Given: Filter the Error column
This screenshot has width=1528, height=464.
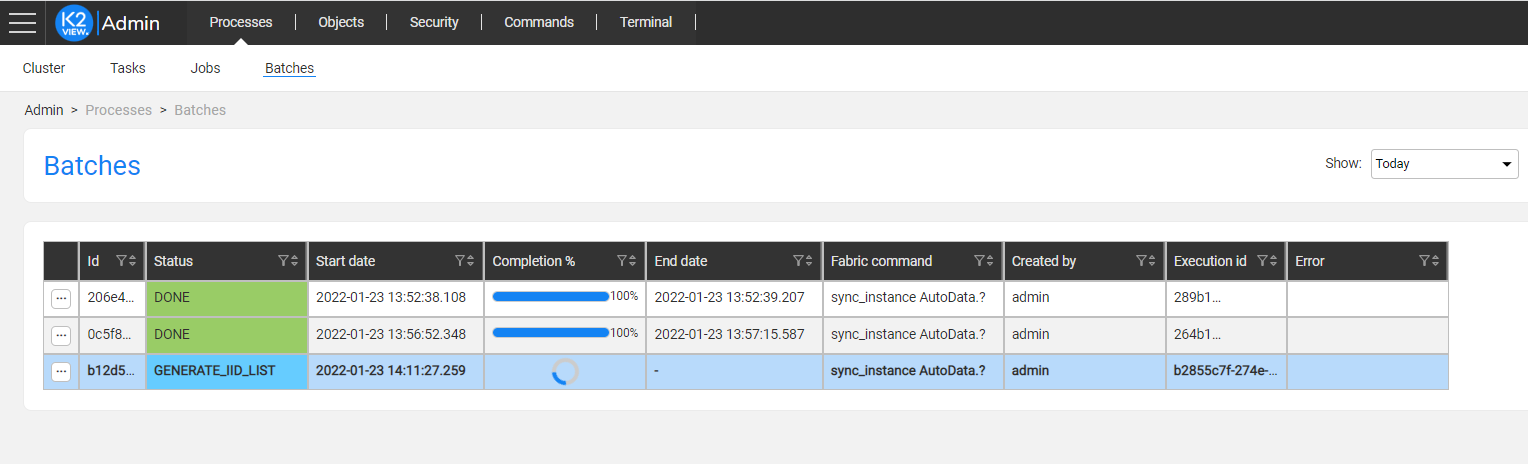Looking at the screenshot, I should (1424, 261).
